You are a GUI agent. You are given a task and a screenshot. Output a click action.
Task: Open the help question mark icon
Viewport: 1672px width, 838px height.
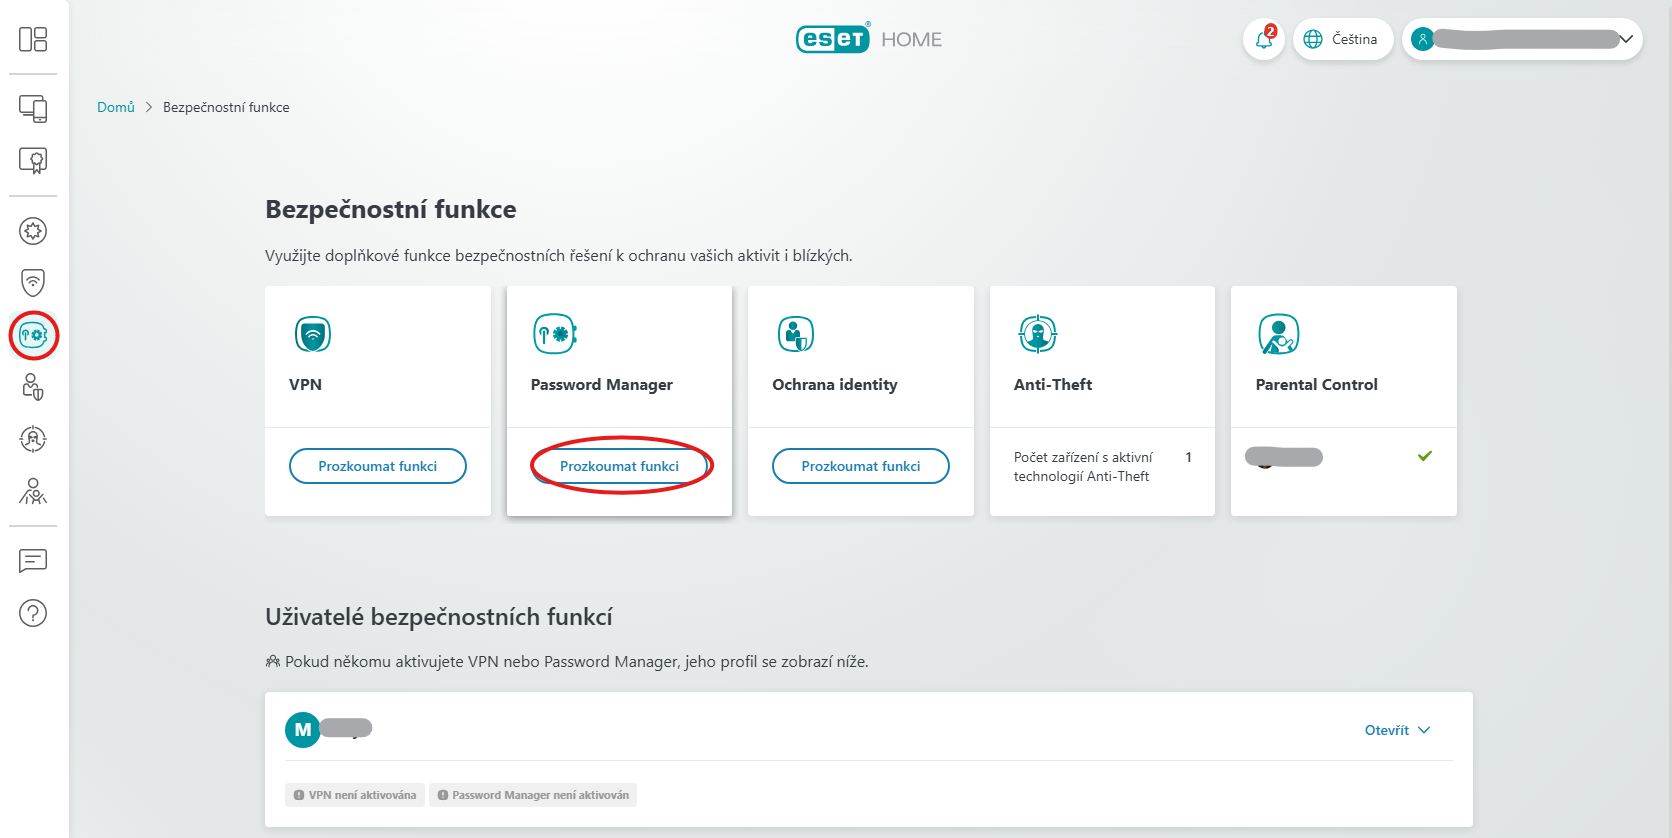pos(33,613)
